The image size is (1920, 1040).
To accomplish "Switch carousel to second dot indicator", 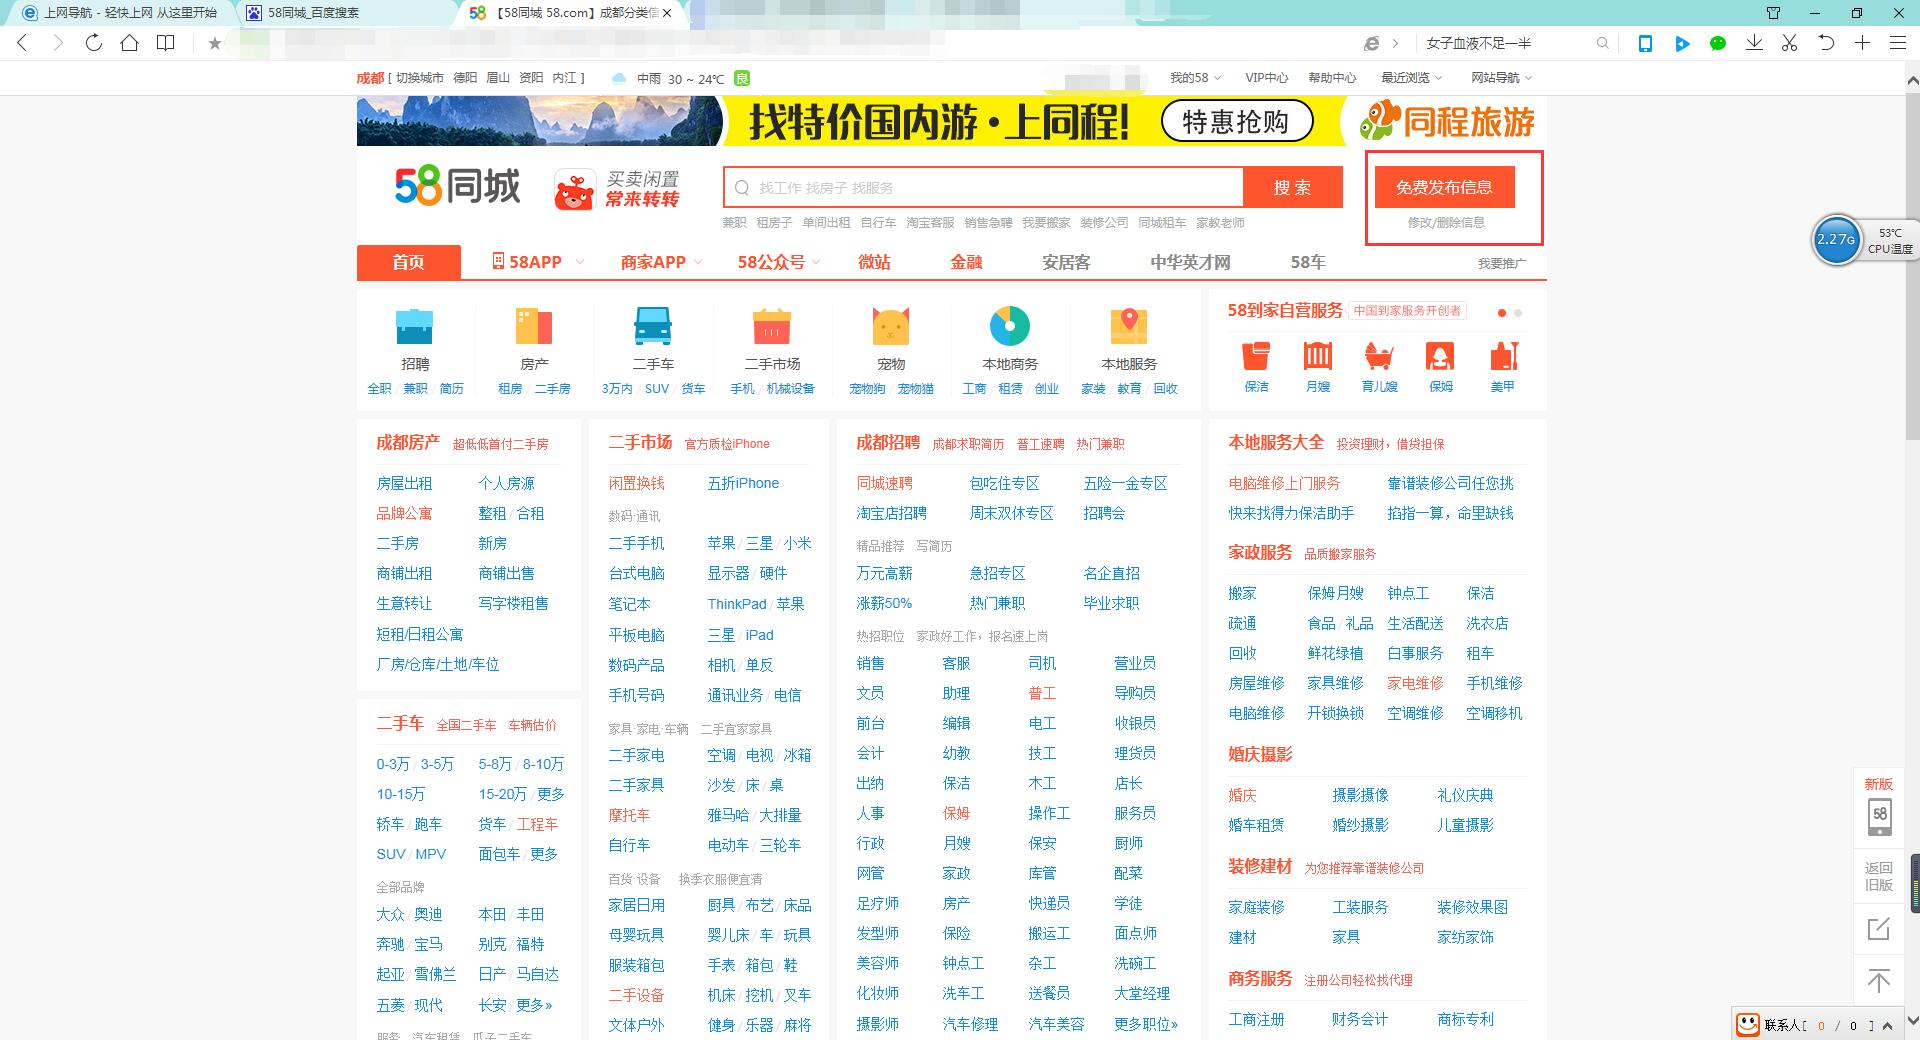I will [1518, 313].
